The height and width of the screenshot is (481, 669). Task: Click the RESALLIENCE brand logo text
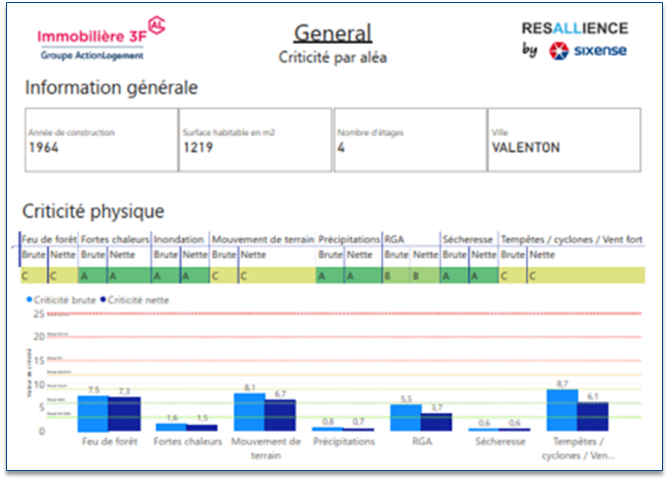[x=574, y=28]
